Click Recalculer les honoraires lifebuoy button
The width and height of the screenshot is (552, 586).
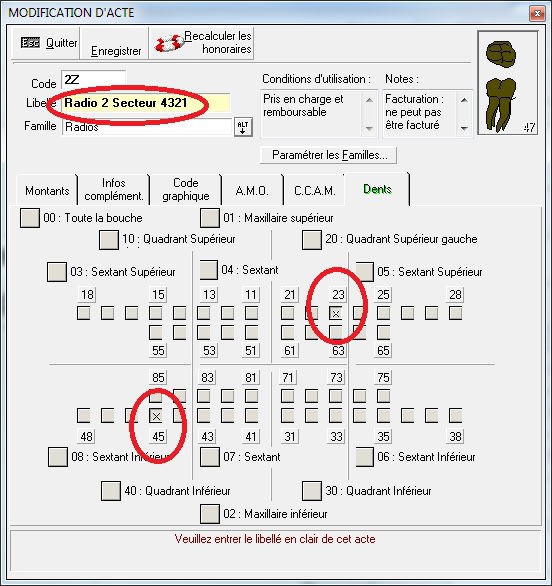[x=201, y=43]
